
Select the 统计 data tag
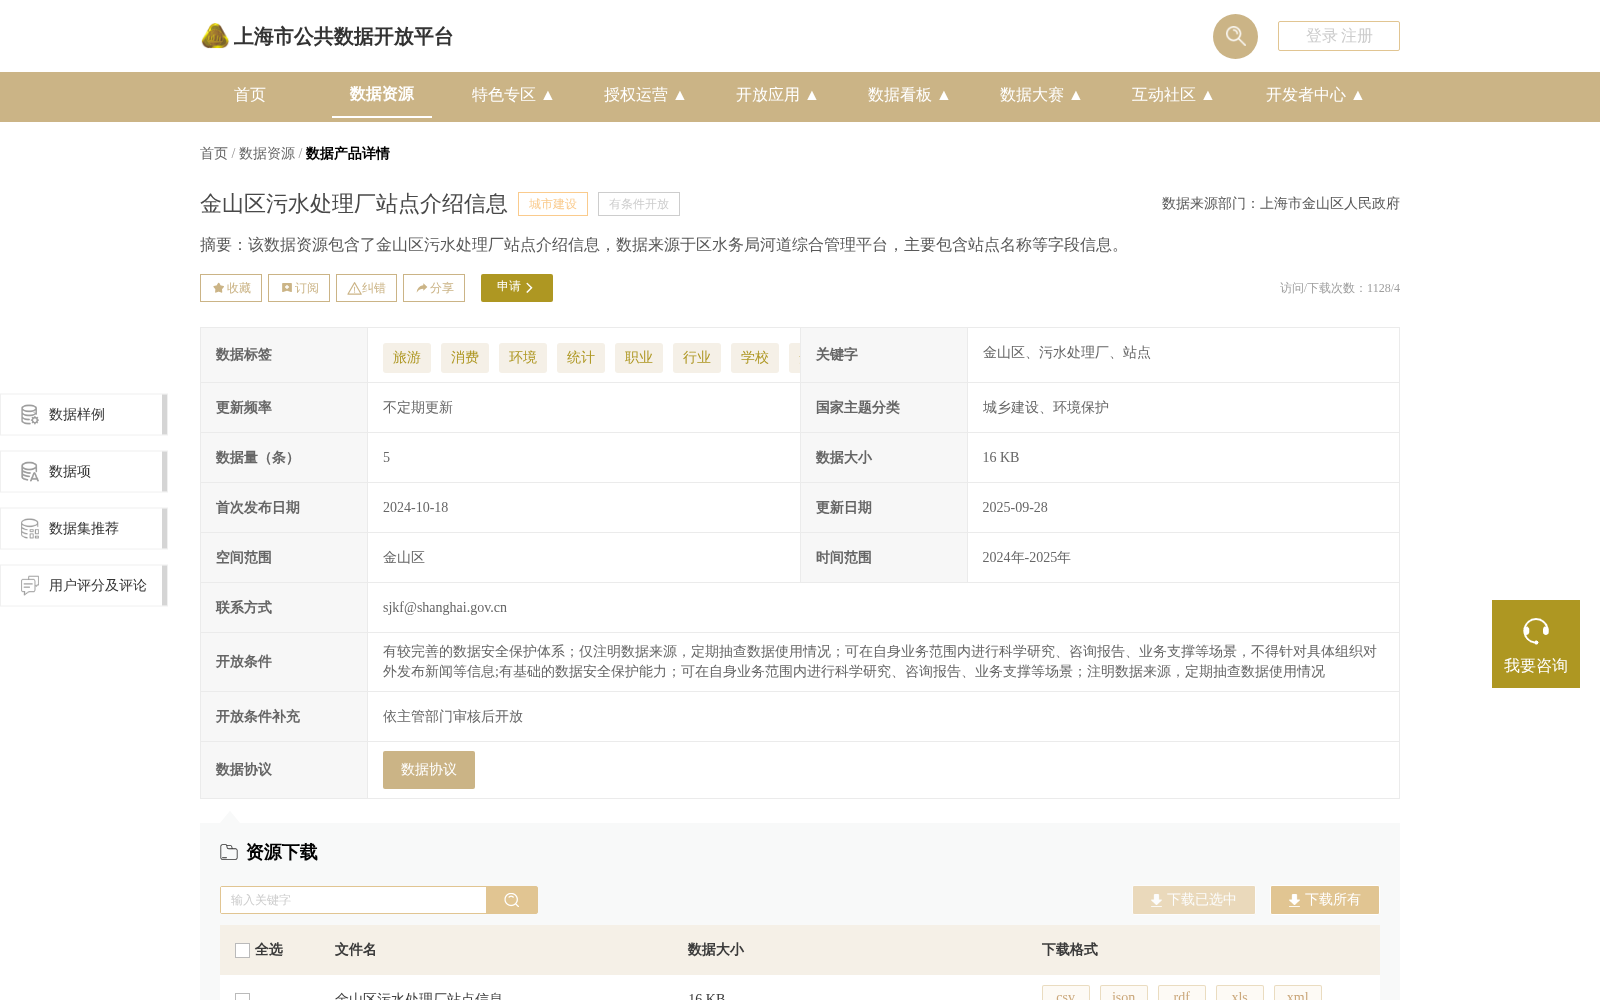click(x=581, y=358)
